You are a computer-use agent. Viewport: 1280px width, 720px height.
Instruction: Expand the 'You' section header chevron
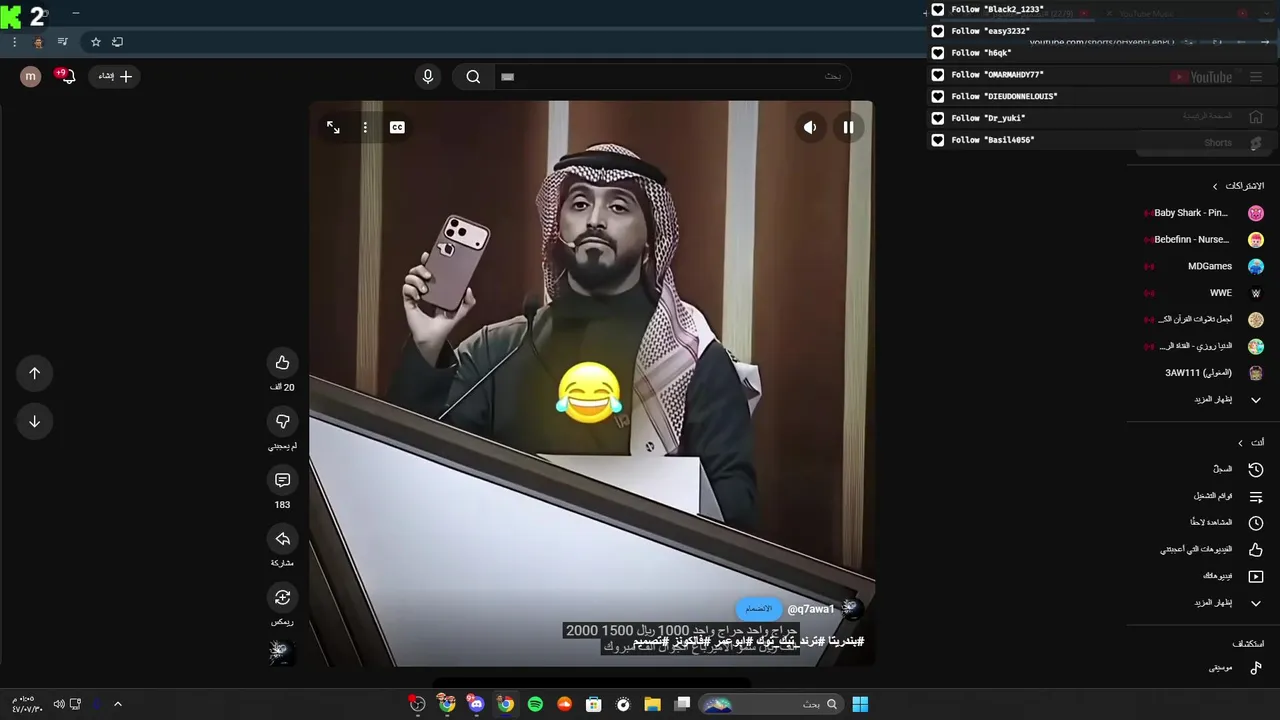(1240, 443)
